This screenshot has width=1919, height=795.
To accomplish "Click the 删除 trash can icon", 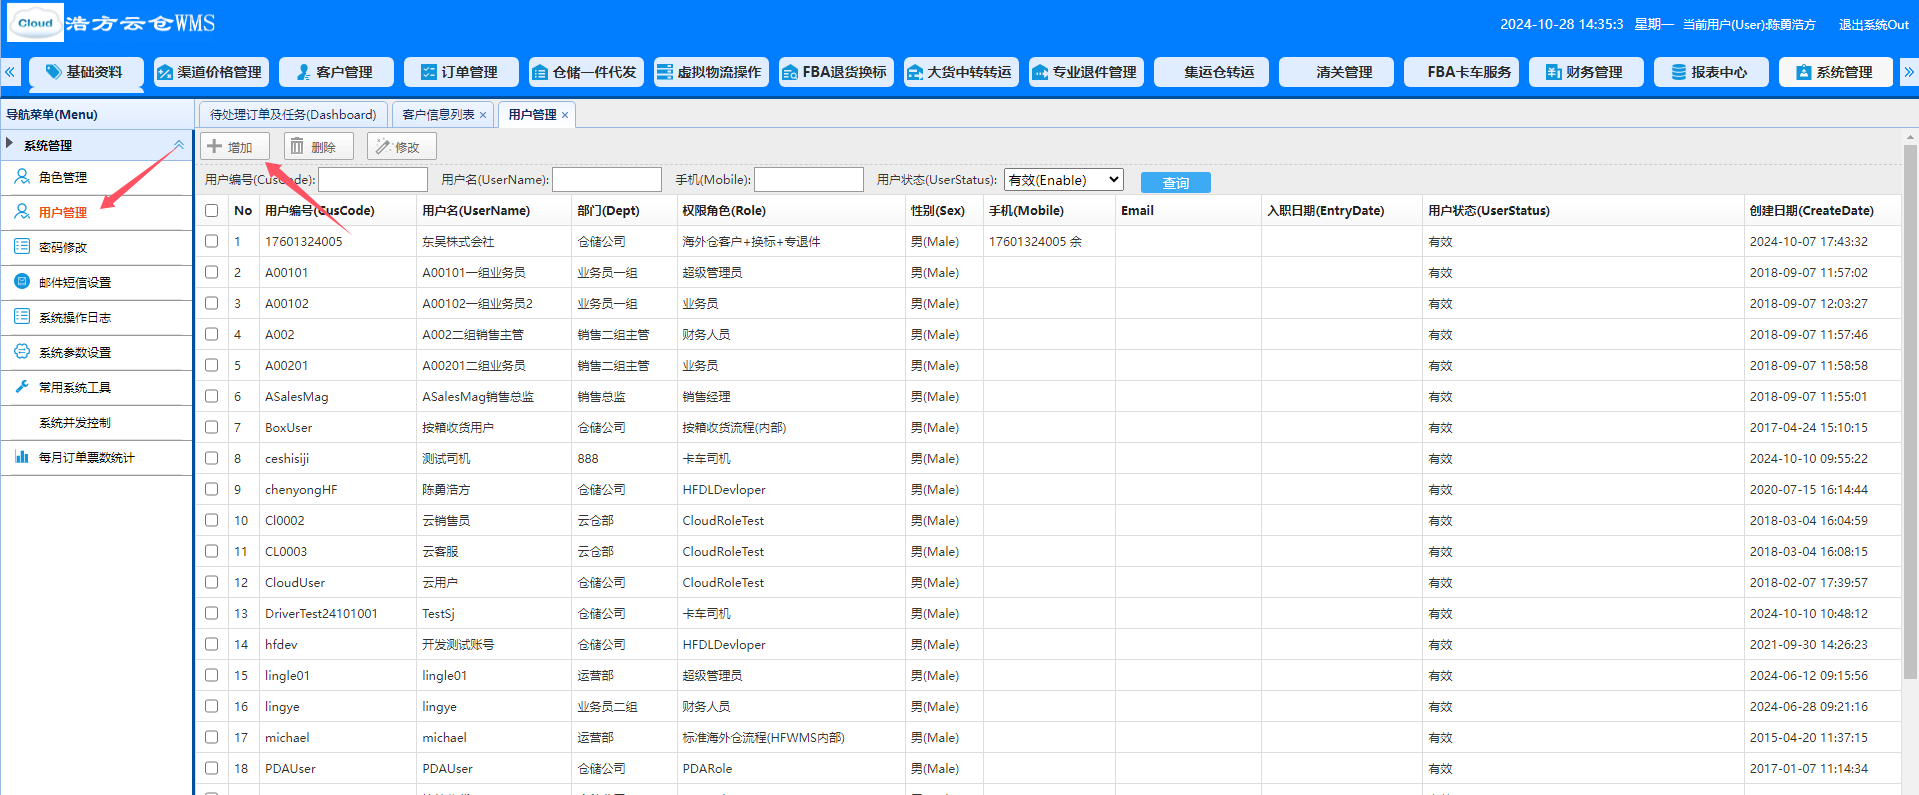I will 297,146.
